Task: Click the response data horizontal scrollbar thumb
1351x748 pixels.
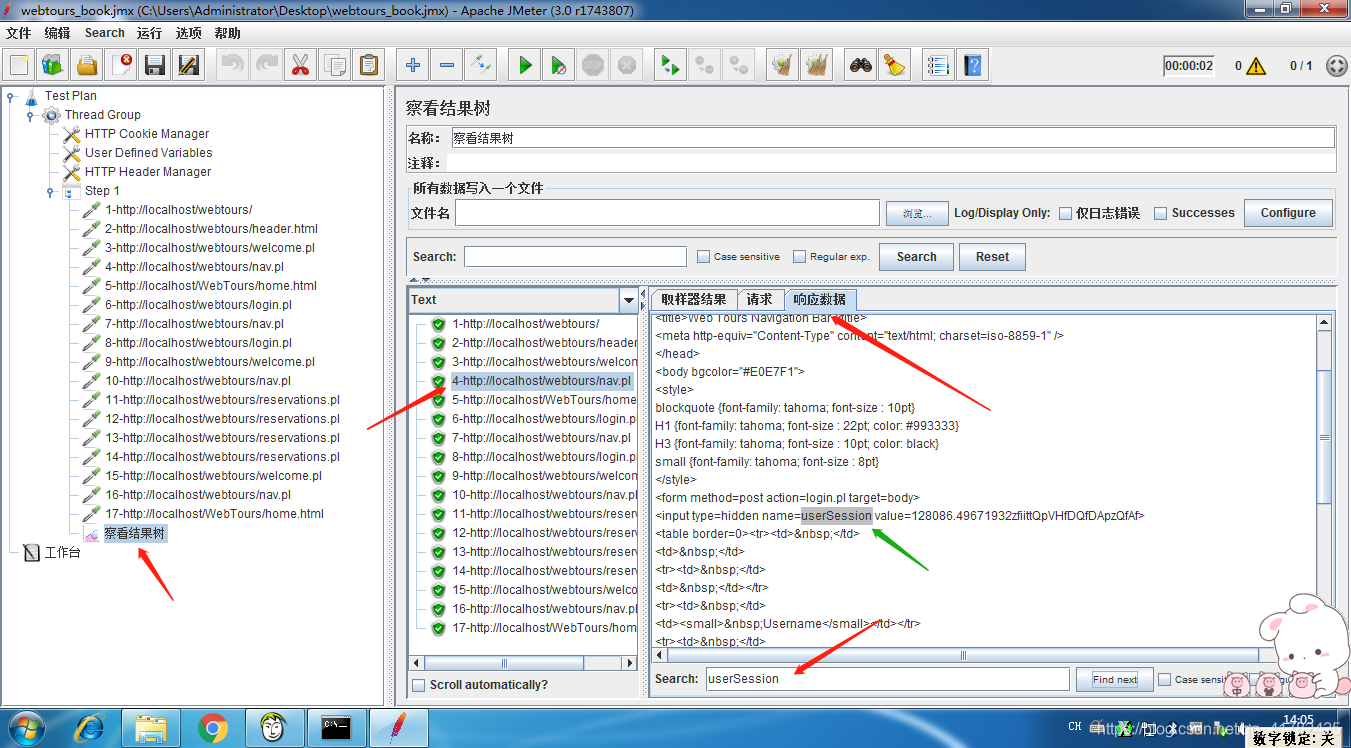Action: (x=963, y=656)
